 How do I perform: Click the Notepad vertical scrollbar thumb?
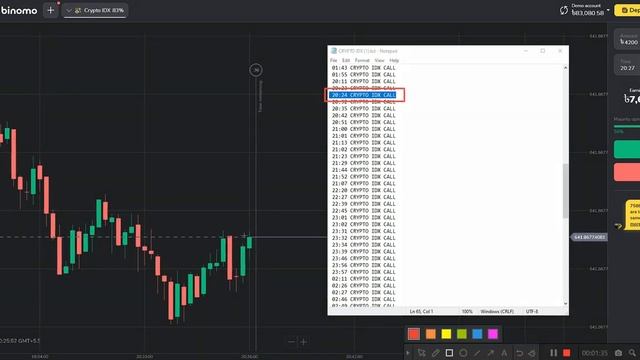click(x=565, y=191)
